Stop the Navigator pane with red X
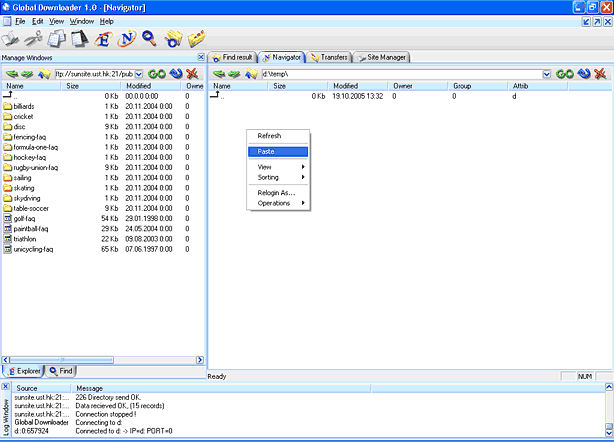This screenshot has height=442, width=614. [x=600, y=74]
